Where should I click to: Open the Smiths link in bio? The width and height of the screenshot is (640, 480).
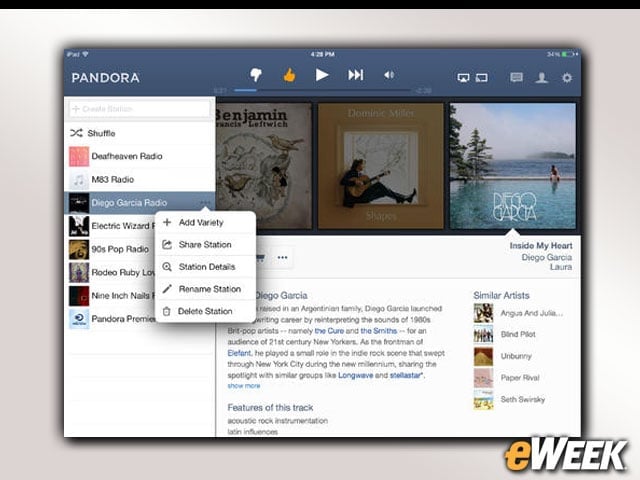tap(378, 331)
